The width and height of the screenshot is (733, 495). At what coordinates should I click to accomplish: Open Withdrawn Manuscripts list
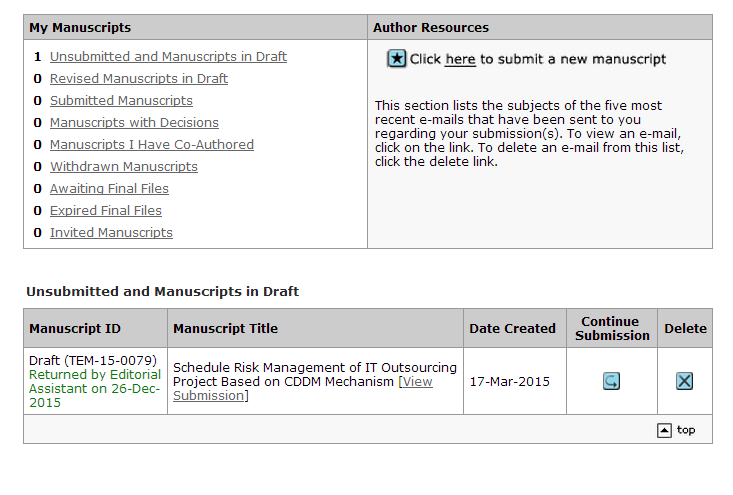(124, 167)
